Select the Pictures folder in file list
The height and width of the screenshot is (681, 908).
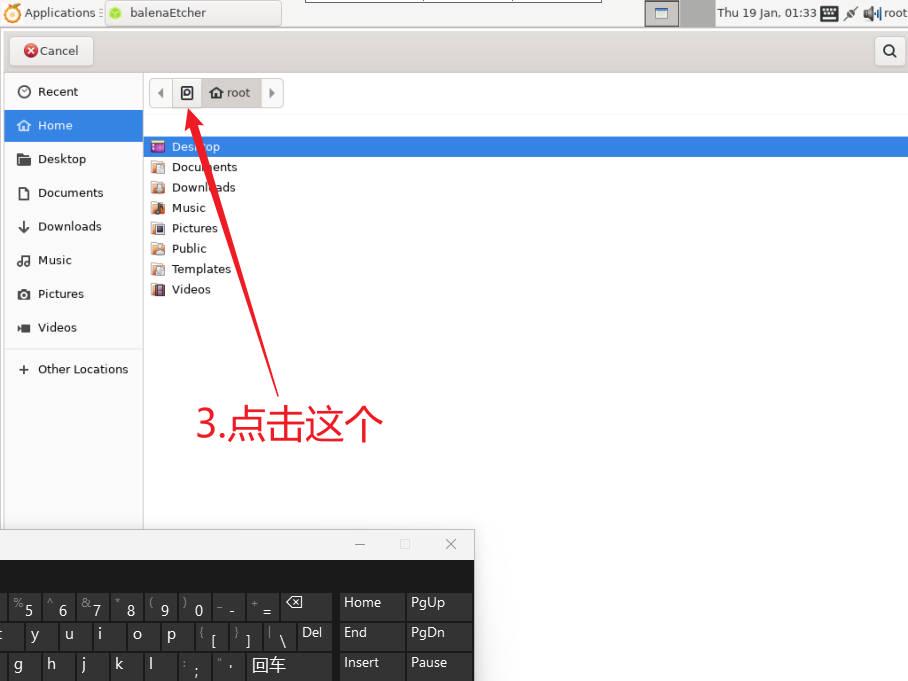[x=525, y=228]
